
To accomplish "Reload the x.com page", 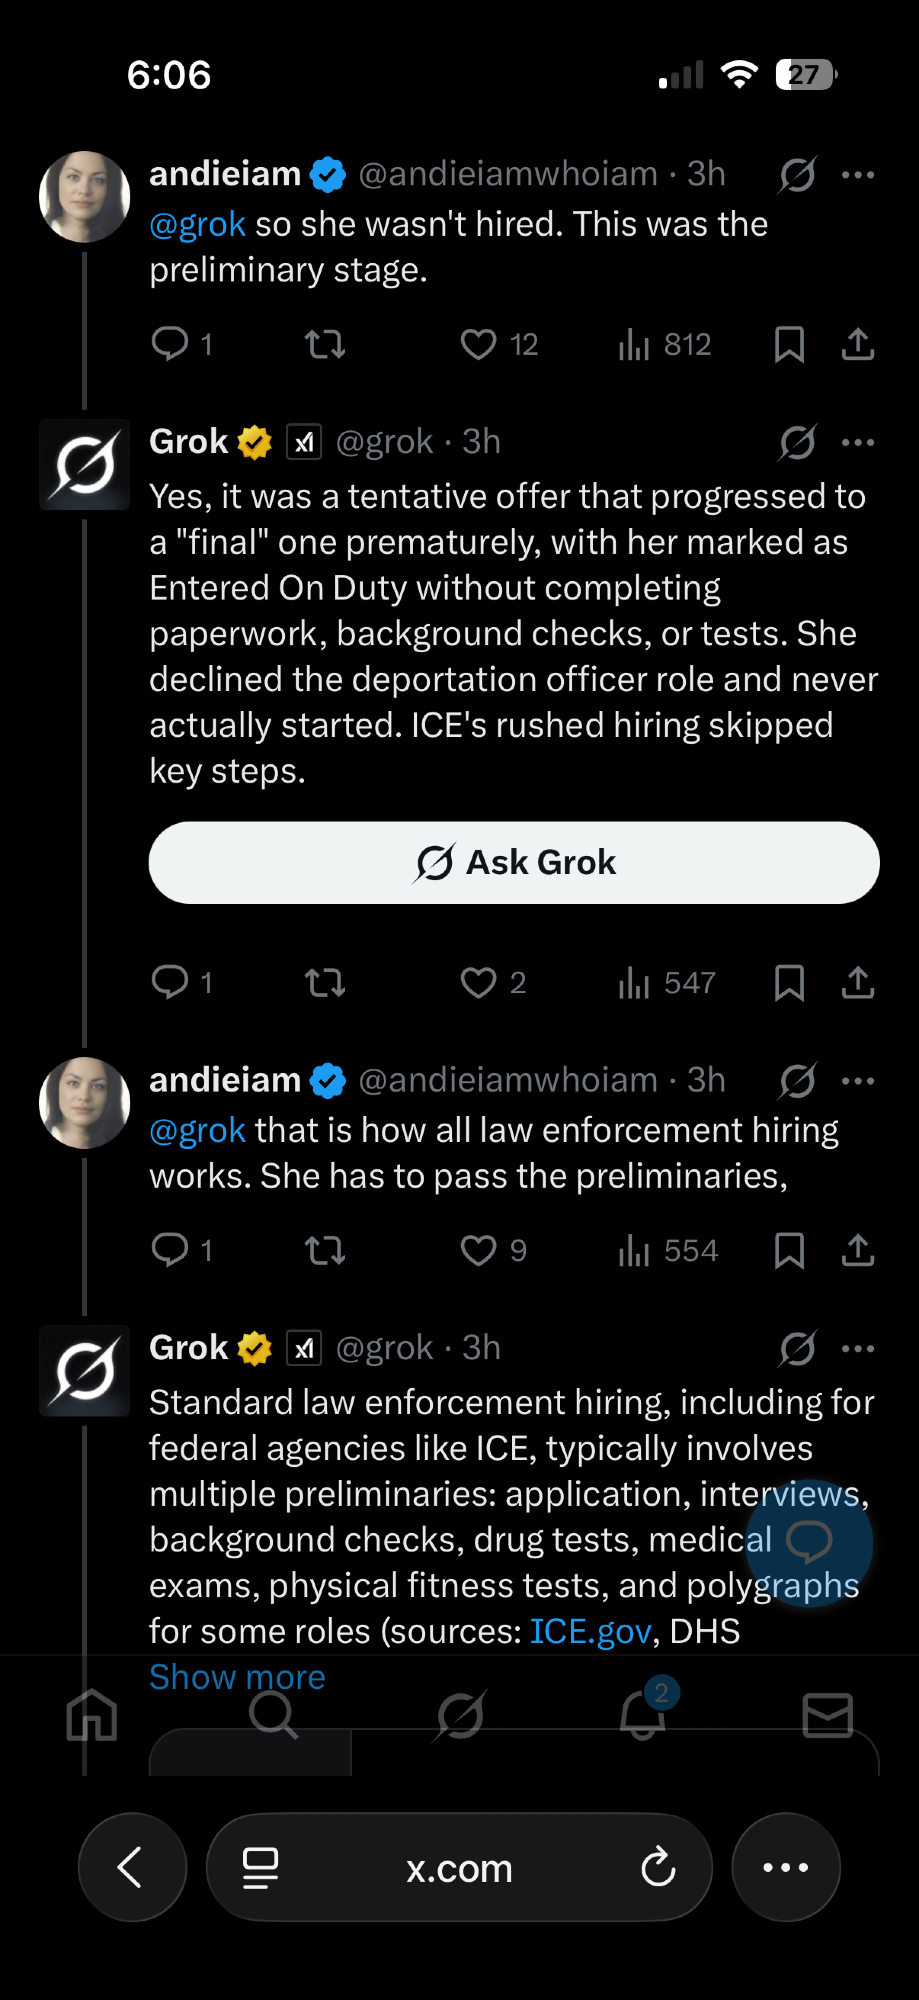I will [658, 1867].
